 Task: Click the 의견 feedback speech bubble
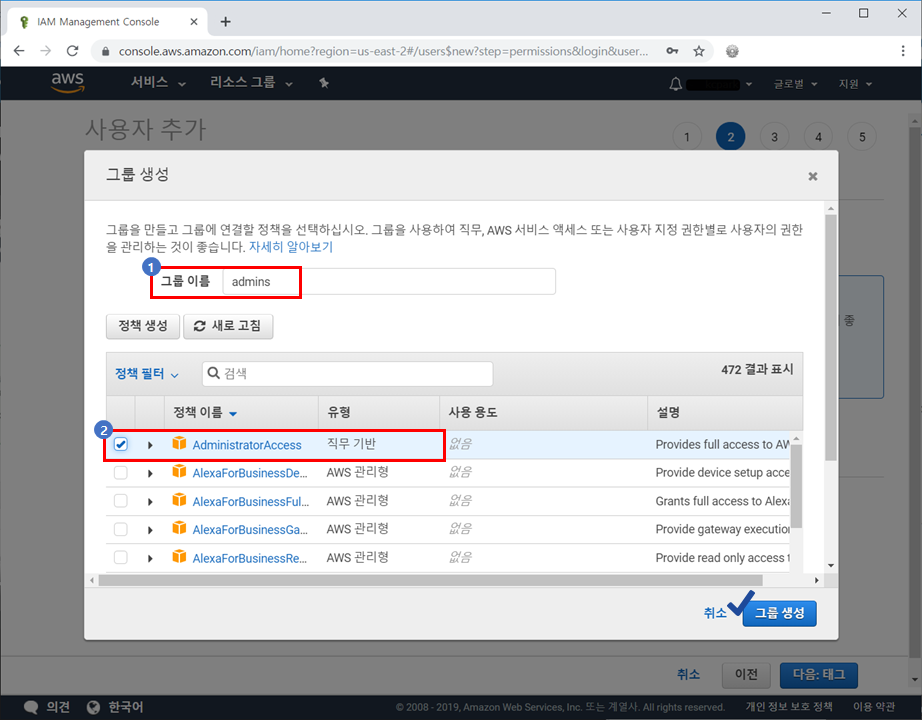point(31,708)
